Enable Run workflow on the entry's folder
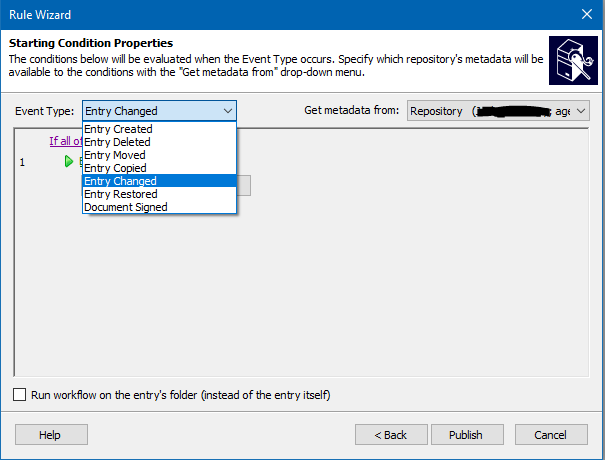Screen dimensions: 605x460 coord(19,395)
